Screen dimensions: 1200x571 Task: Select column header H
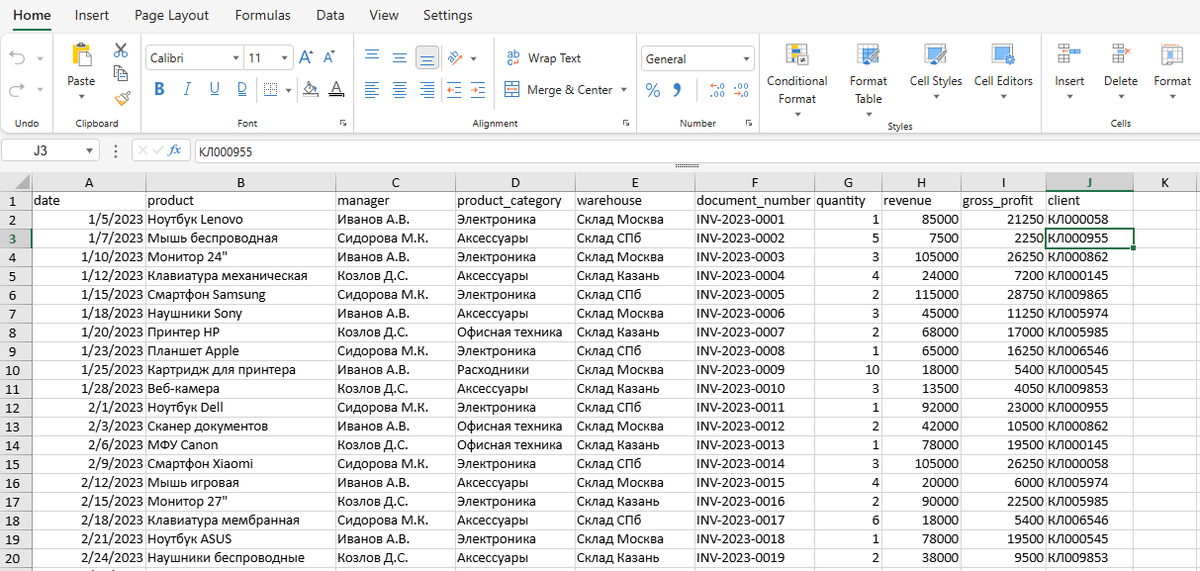[x=920, y=182]
